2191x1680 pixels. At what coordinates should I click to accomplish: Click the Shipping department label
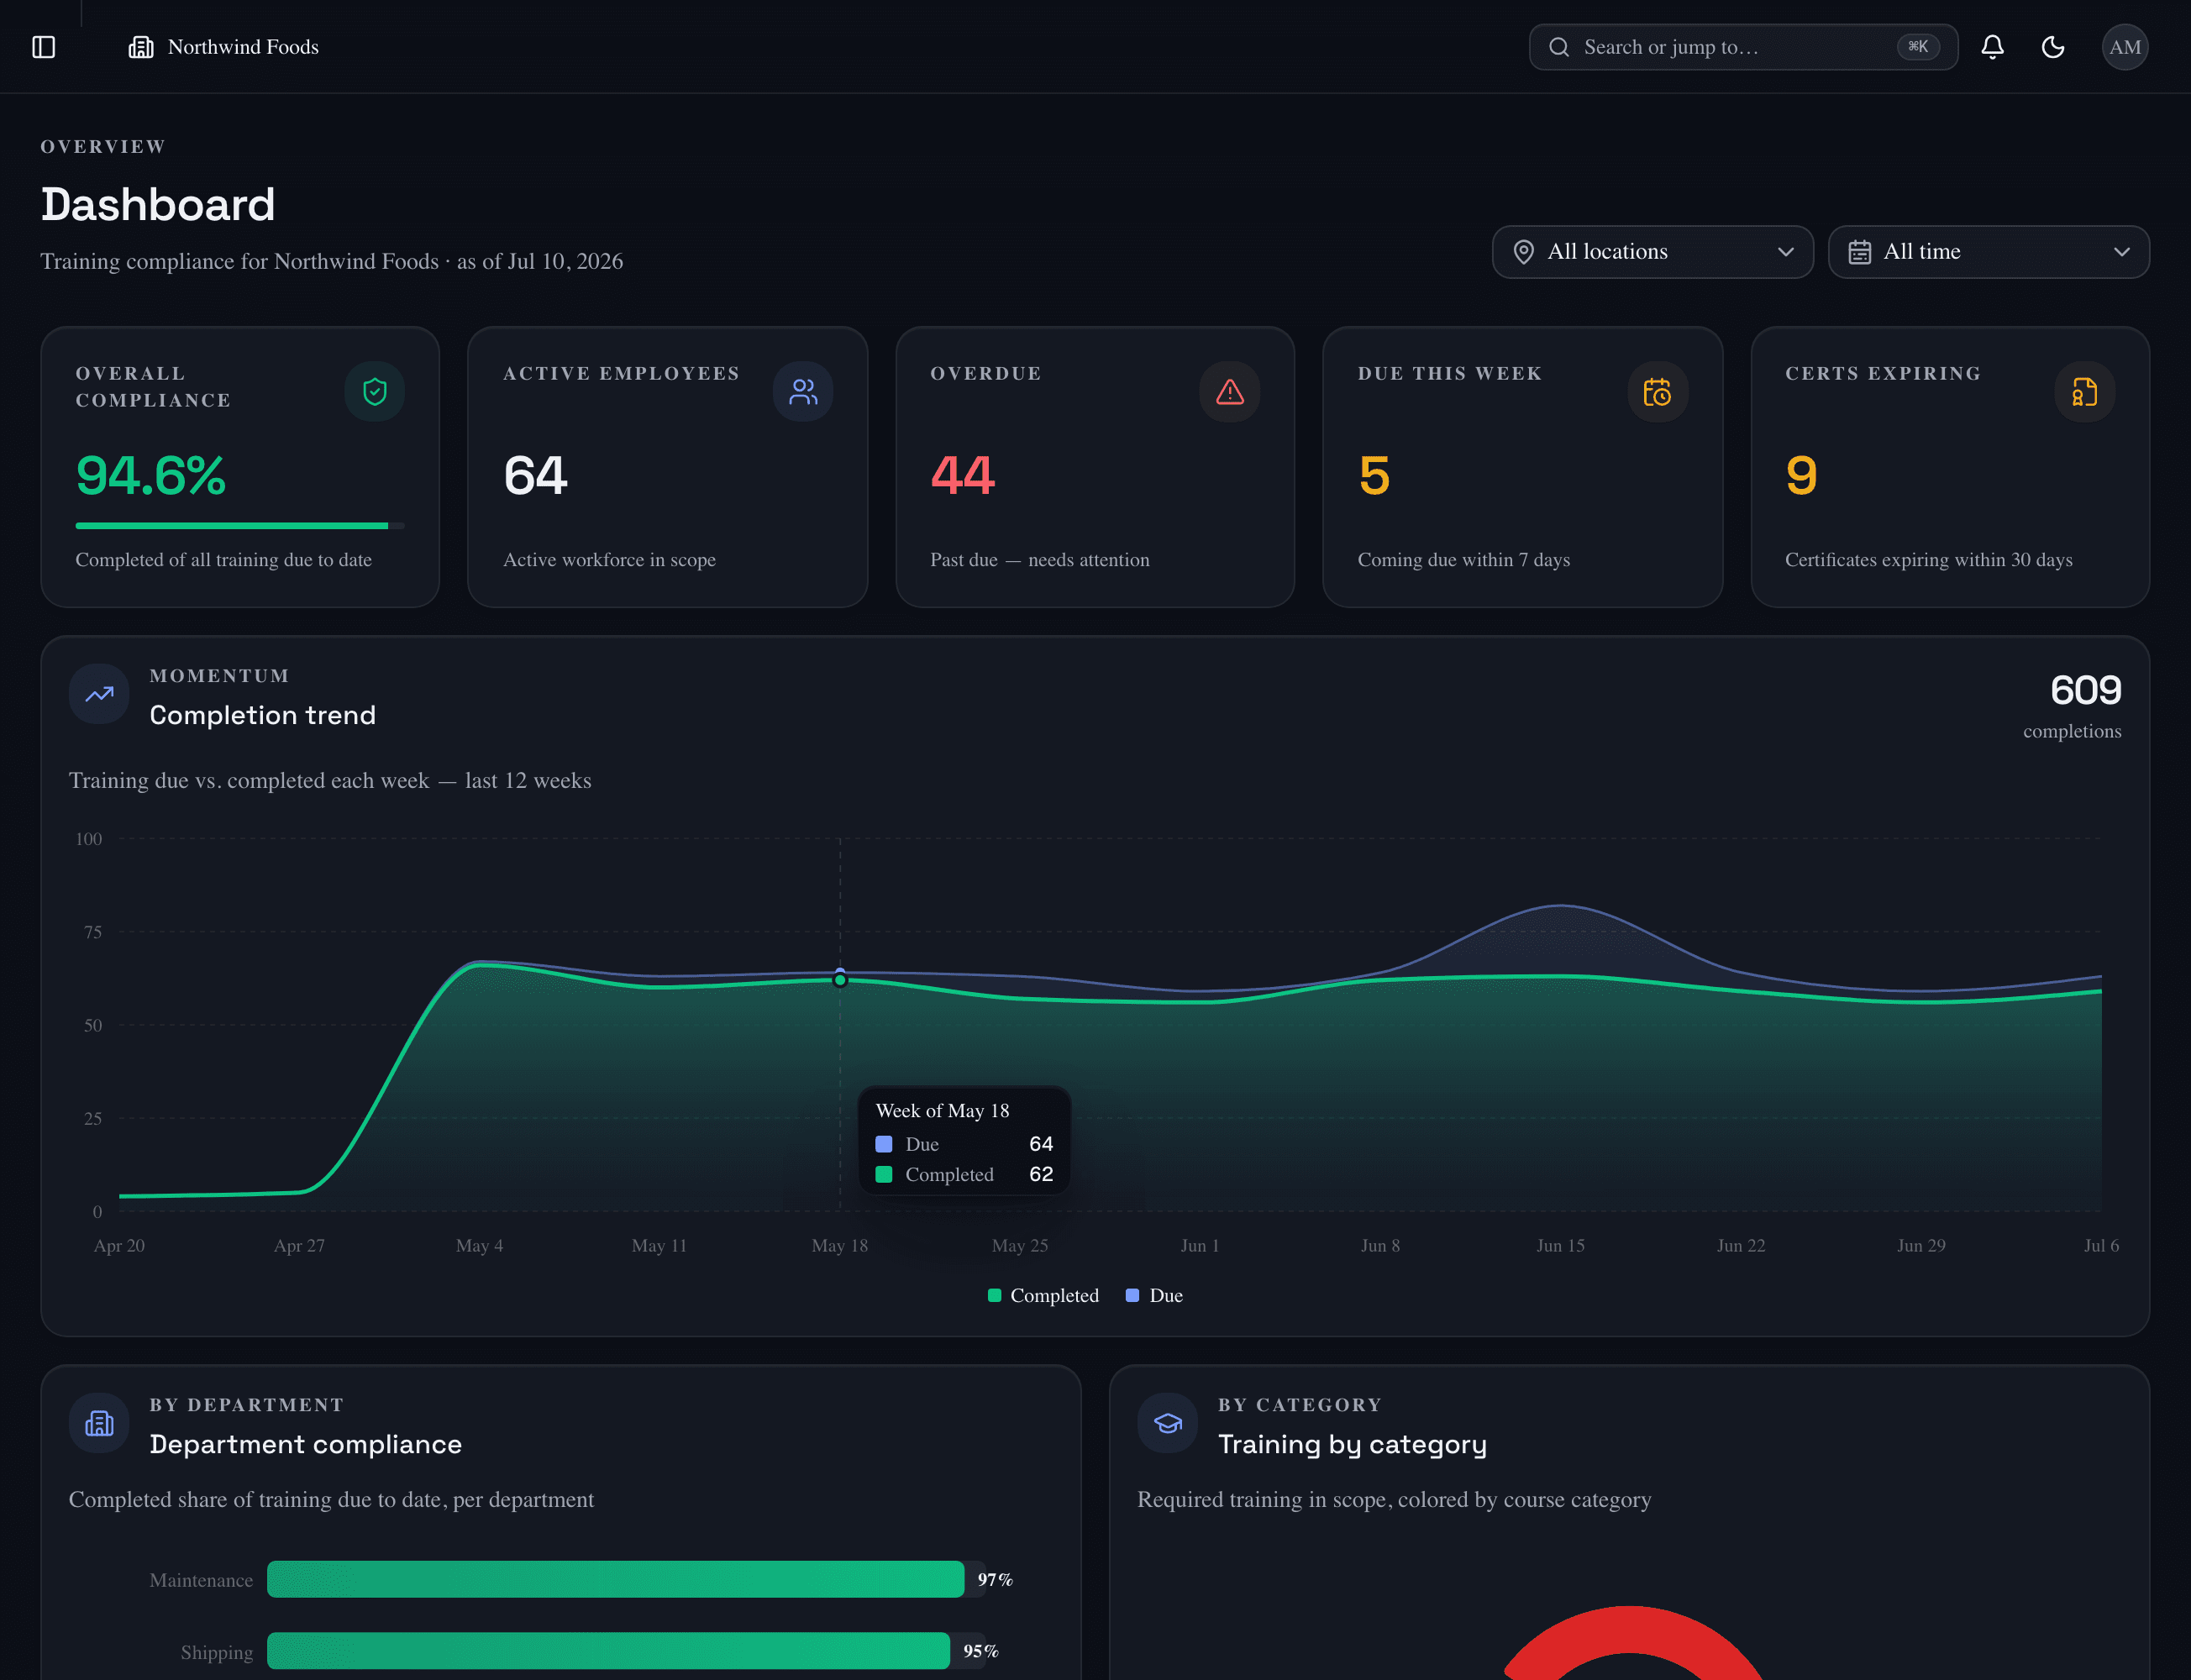coord(217,1652)
